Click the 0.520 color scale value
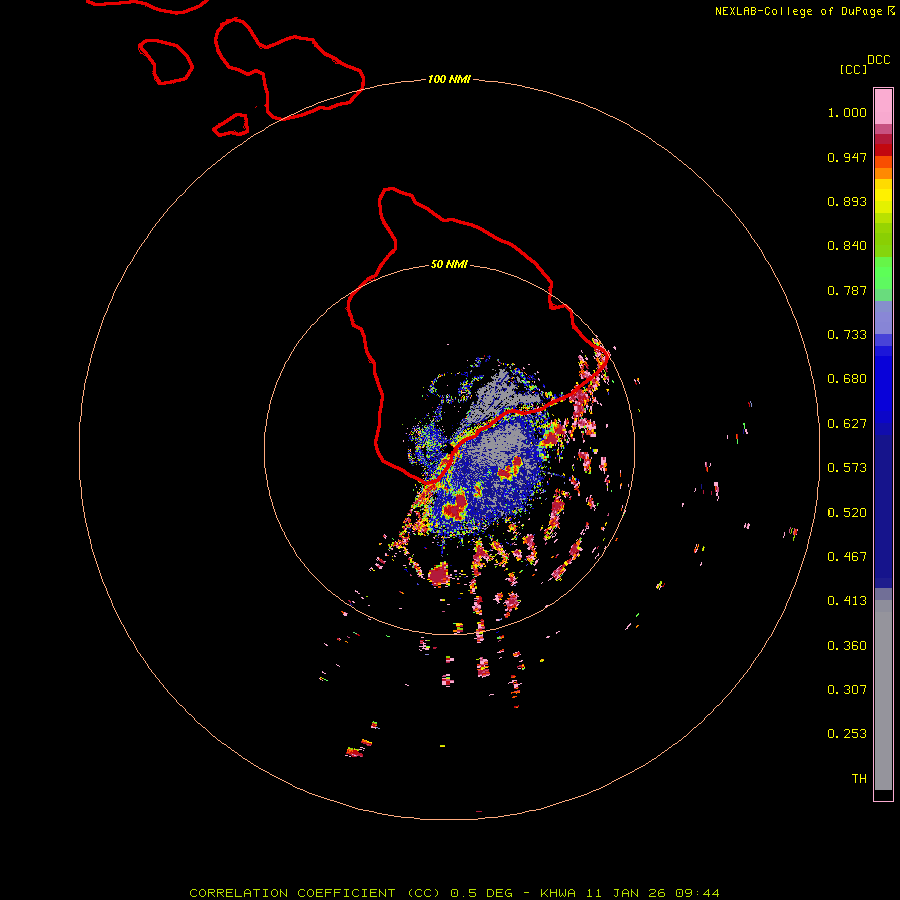Image resolution: width=900 pixels, height=900 pixels. [847, 513]
